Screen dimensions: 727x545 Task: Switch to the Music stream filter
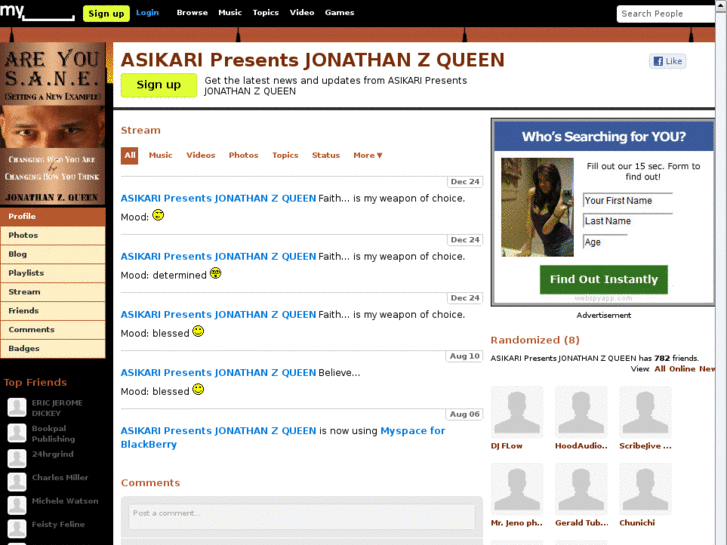coord(160,155)
